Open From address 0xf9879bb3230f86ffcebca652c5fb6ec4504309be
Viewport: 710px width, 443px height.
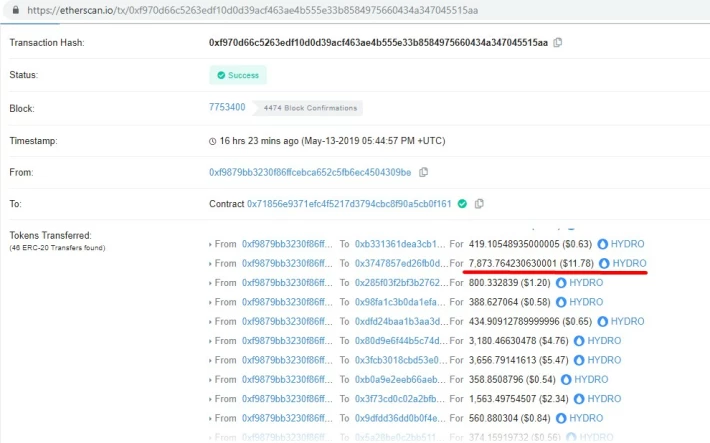[x=310, y=172]
